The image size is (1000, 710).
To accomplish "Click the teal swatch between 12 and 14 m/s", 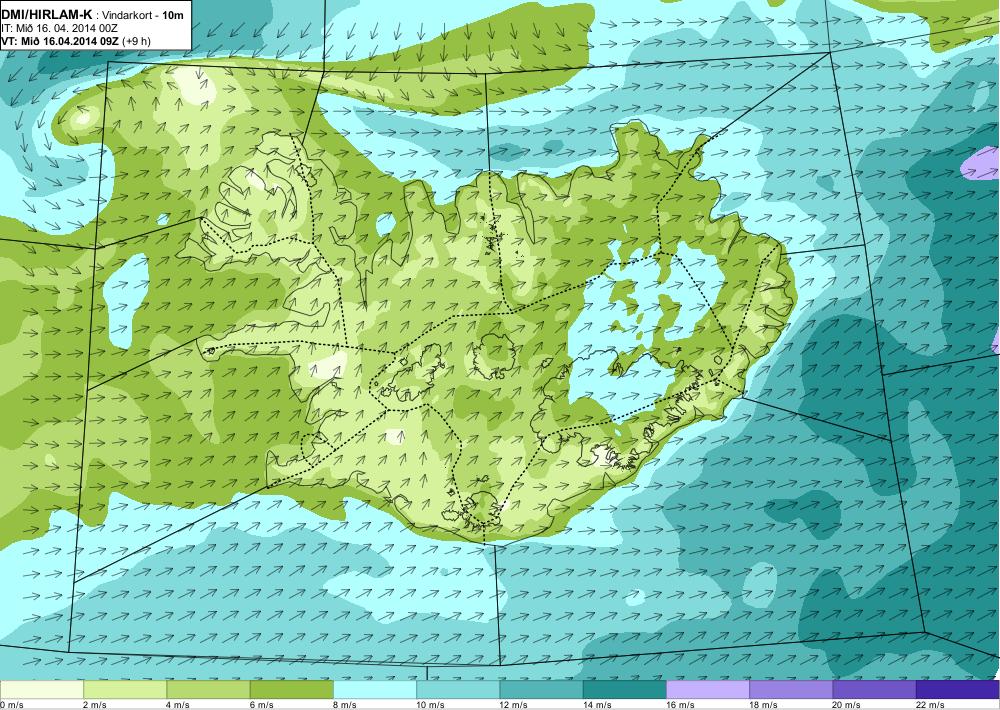I will pyautogui.click(x=541, y=690).
